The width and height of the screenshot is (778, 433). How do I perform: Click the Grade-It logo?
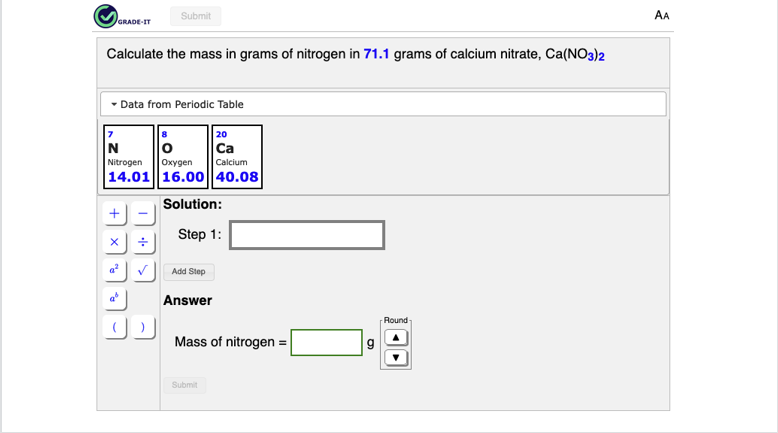point(122,17)
